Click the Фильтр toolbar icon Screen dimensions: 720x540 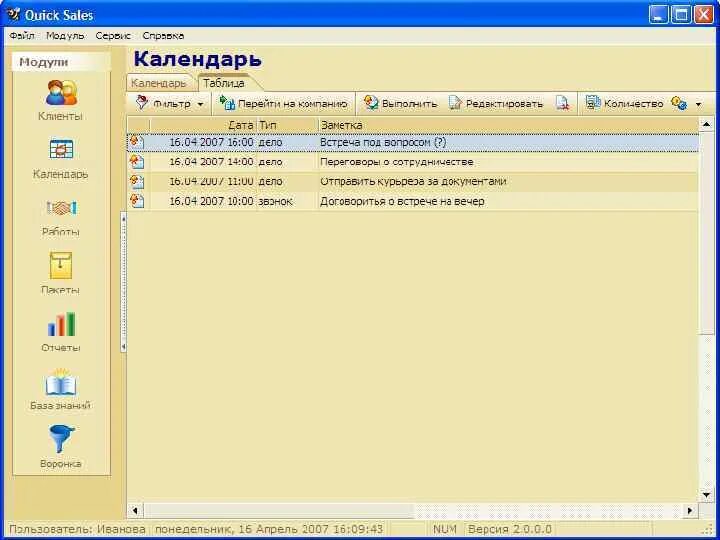142,103
